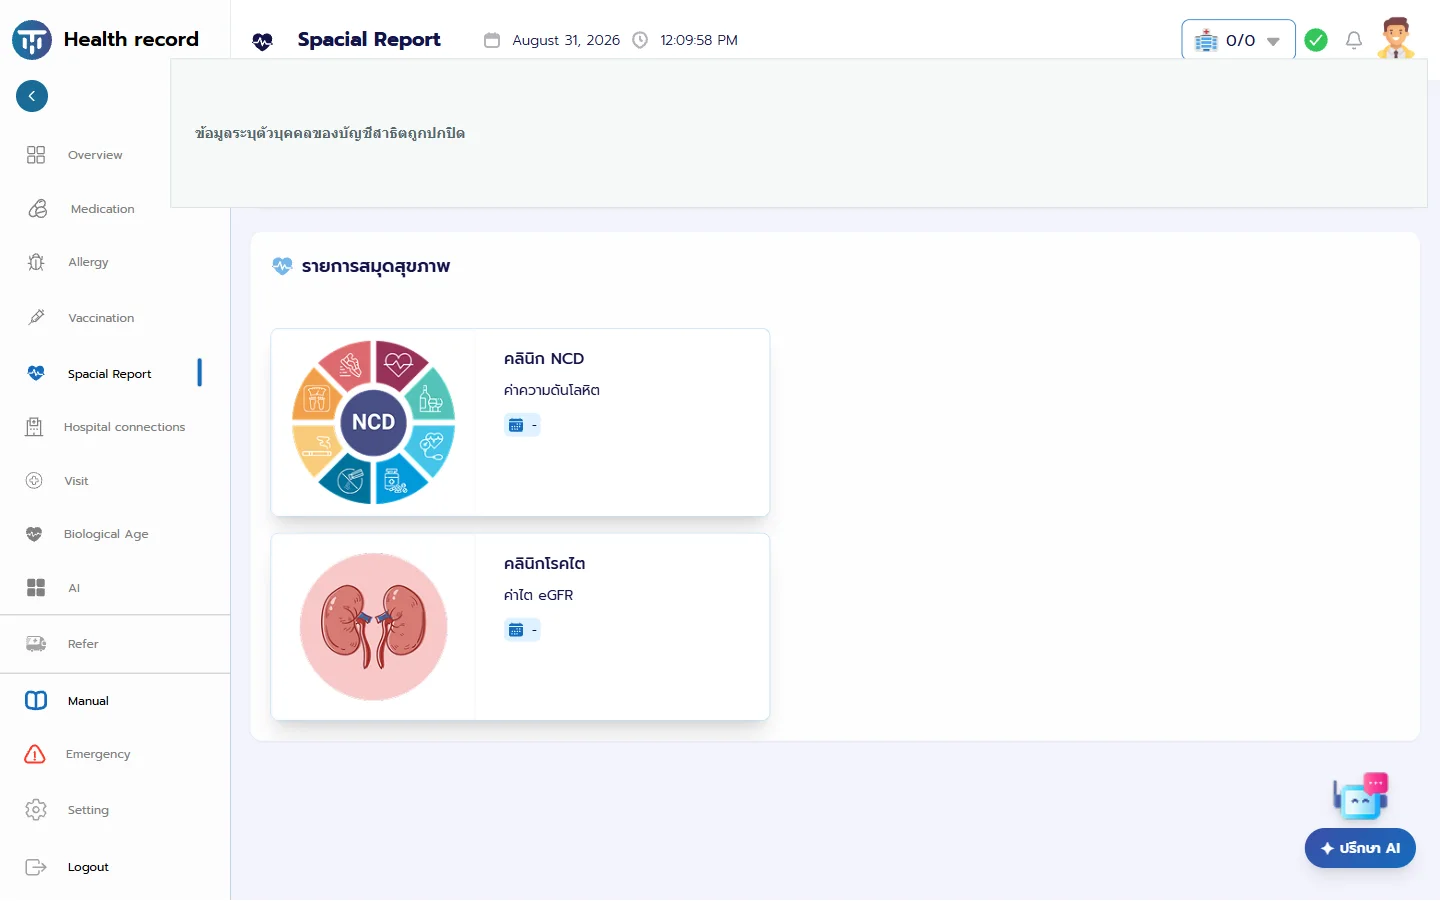Go to Medication section
This screenshot has width=1440, height=901.
pos(103,209)
